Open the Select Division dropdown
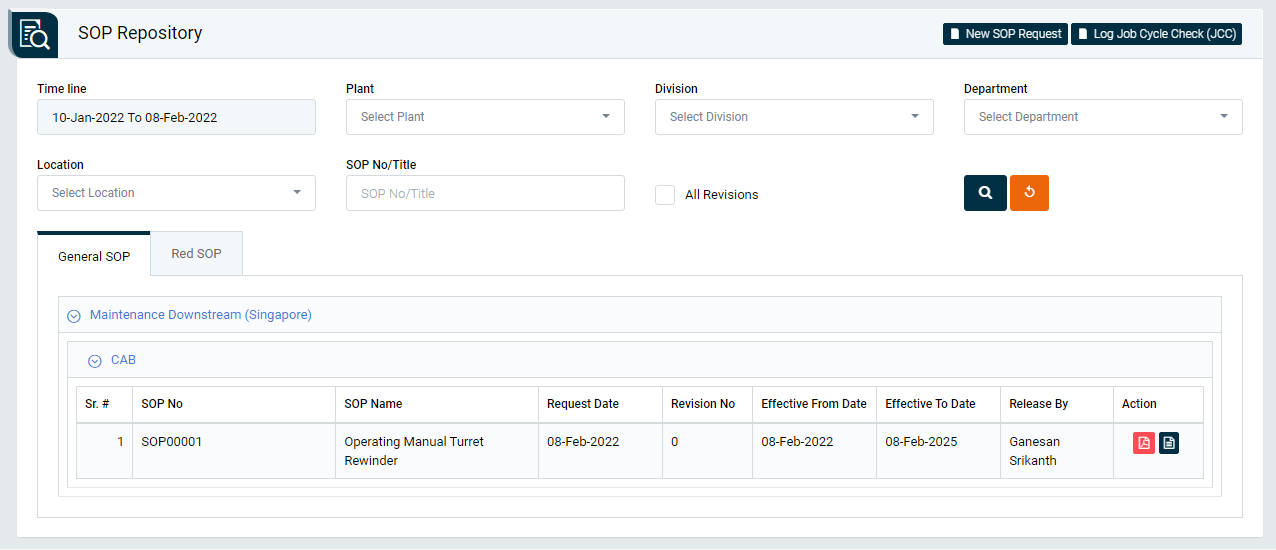The image size is (1276, 550). 794,117
